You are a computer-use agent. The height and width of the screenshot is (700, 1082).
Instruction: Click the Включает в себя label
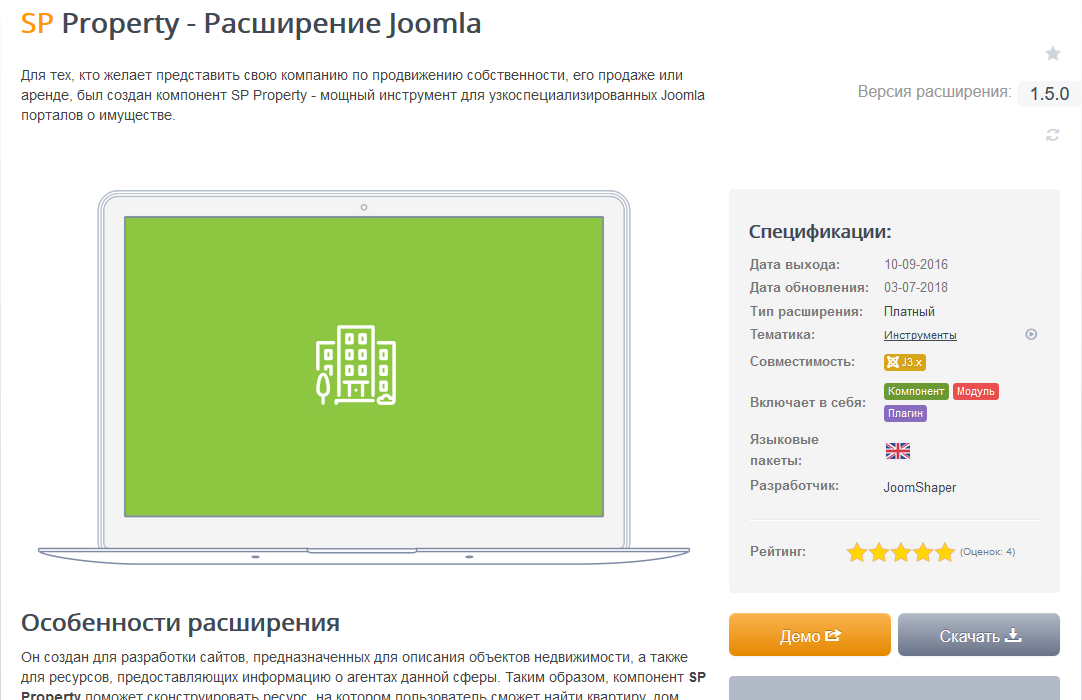[x=807, y=402]
